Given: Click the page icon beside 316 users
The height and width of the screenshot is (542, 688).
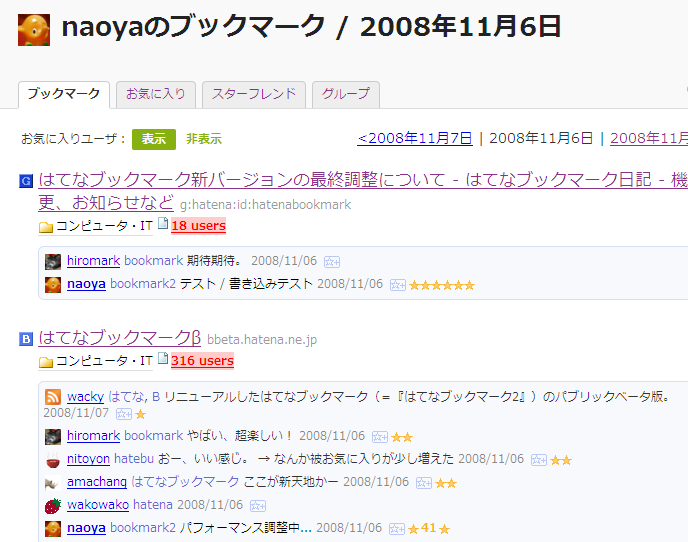Looking at the screenshot, I should pyautogui.click(x=163, y=359).
